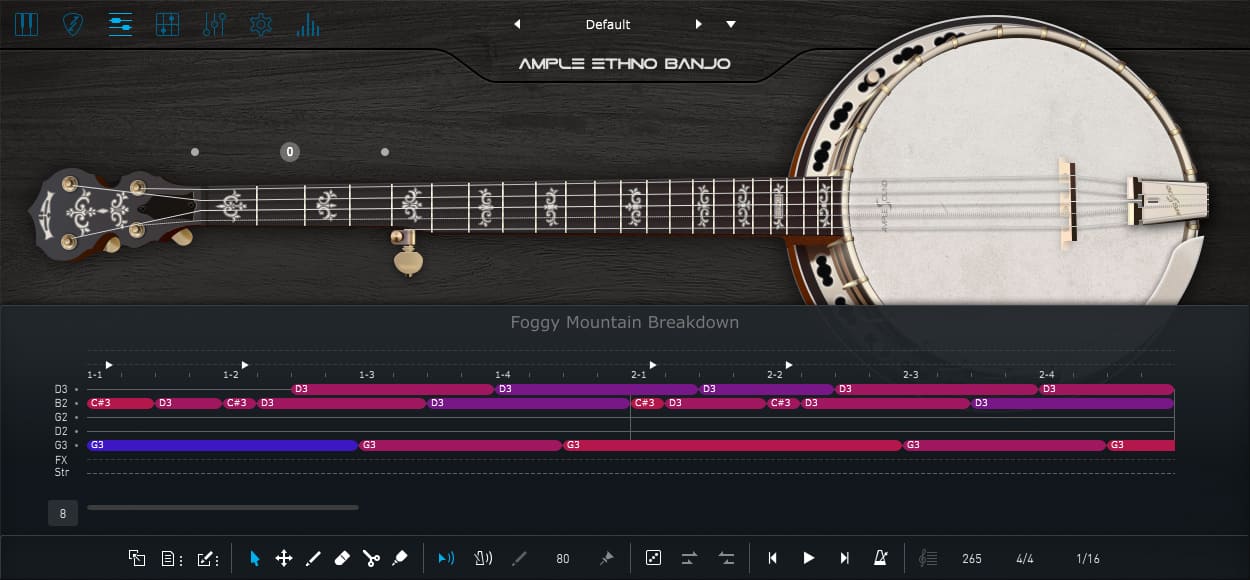This screenshot has height=580, width=1250.
Task: Click the play marker above beat 2-2
Action: pyautogui.click(x=789, y=365)
